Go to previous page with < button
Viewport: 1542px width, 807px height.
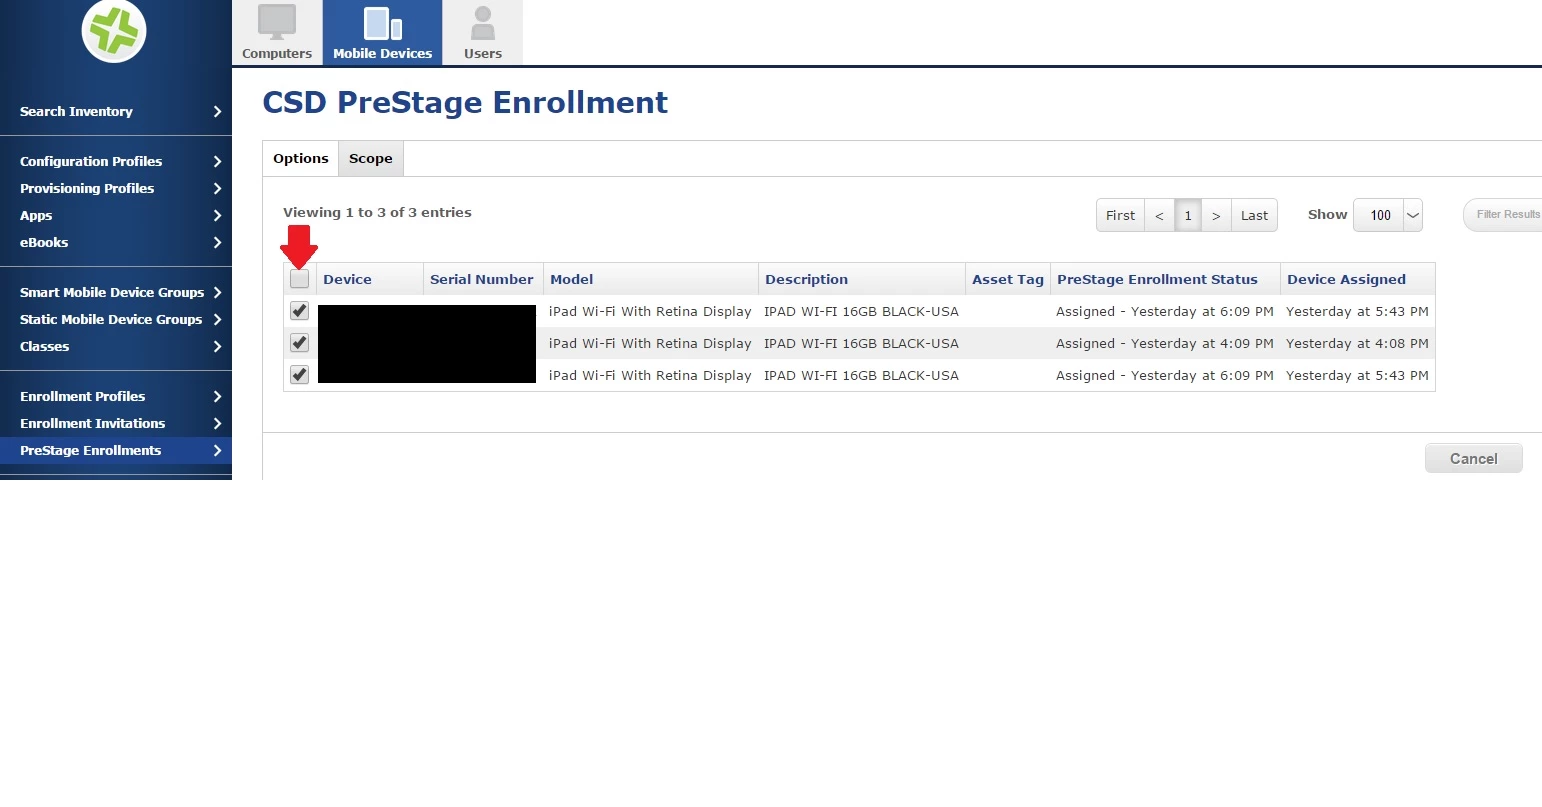click(x=1159, y=215)
